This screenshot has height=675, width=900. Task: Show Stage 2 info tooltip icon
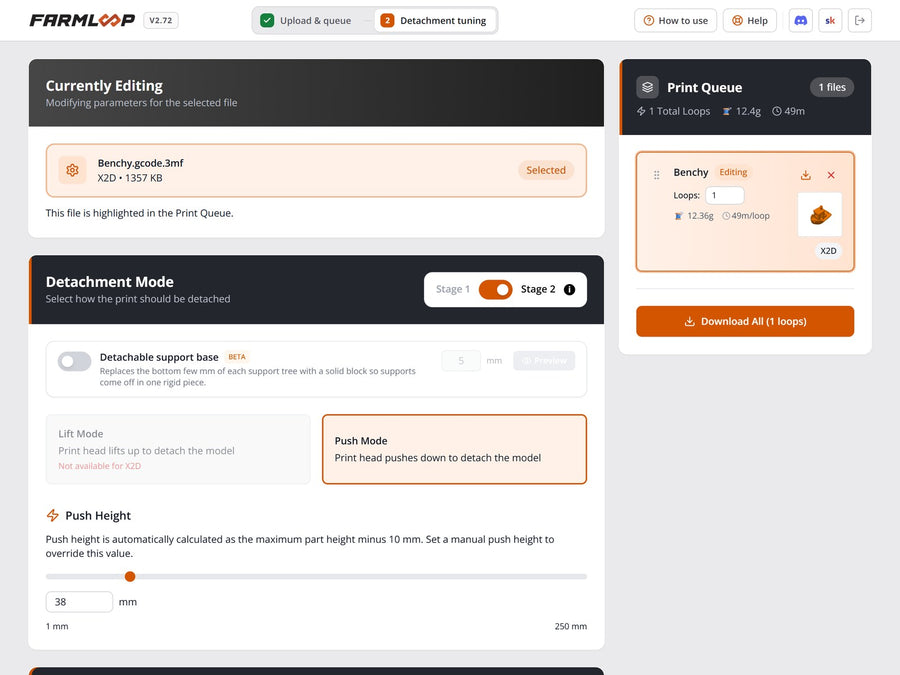(569, 289)
